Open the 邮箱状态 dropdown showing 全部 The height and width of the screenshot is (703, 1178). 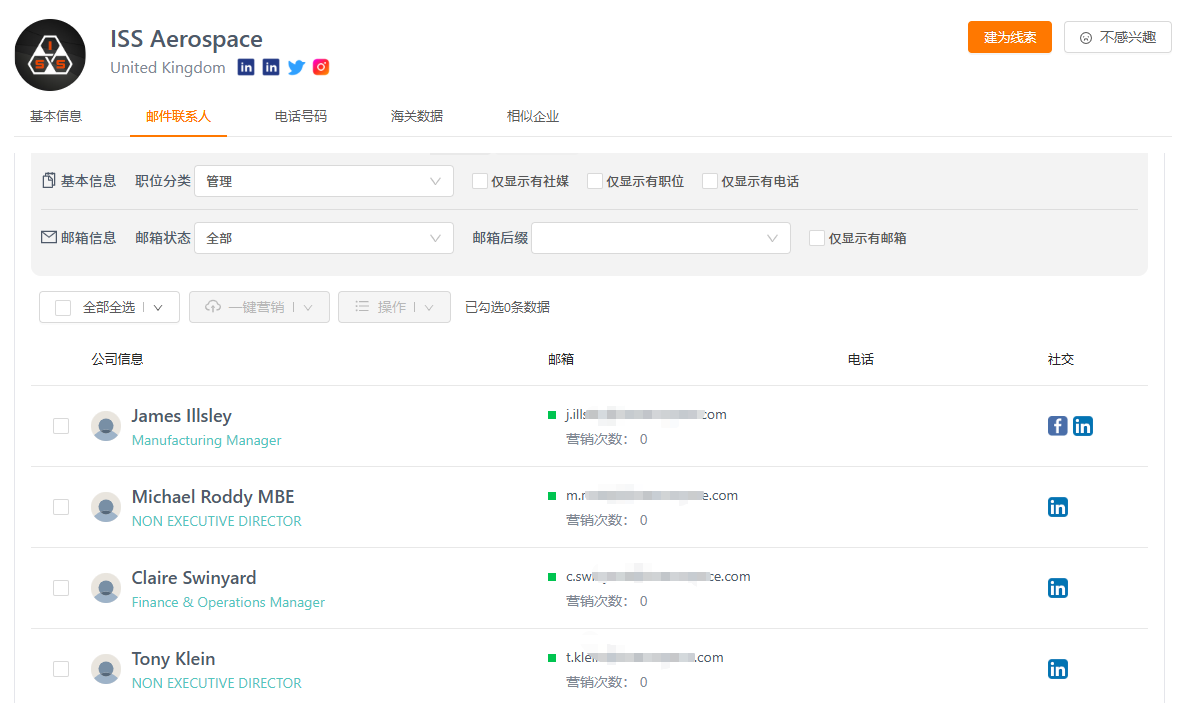pos(324,238)
